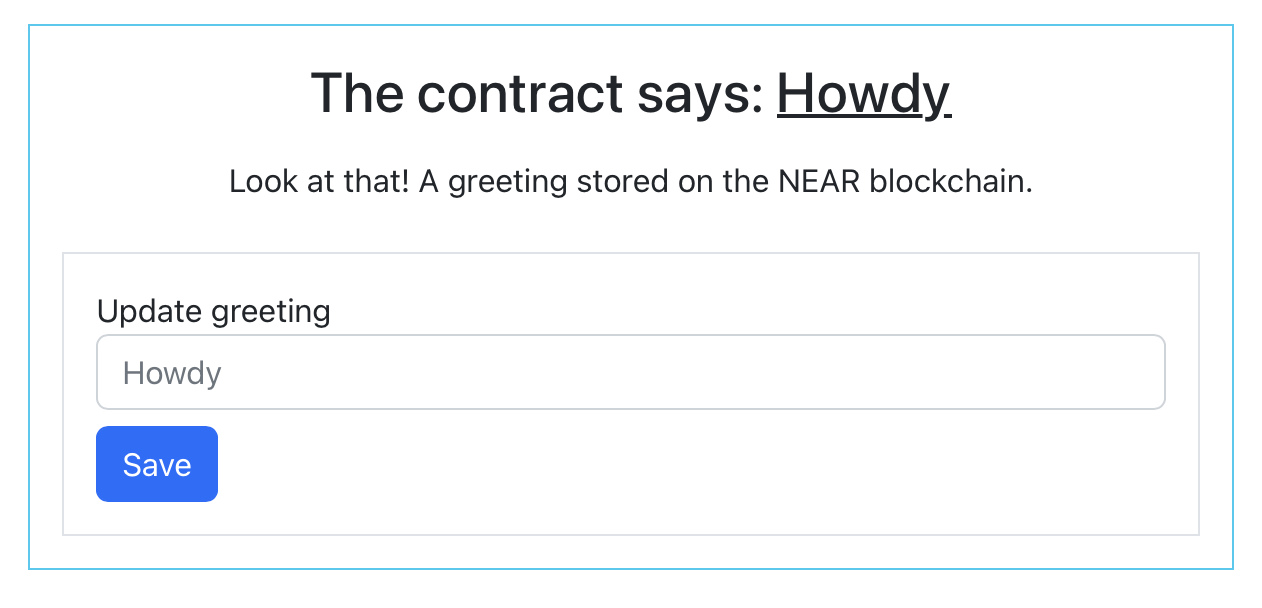Click the "The contract says:" heading text
Viewport: 1262px width, 608px height.
537,94
